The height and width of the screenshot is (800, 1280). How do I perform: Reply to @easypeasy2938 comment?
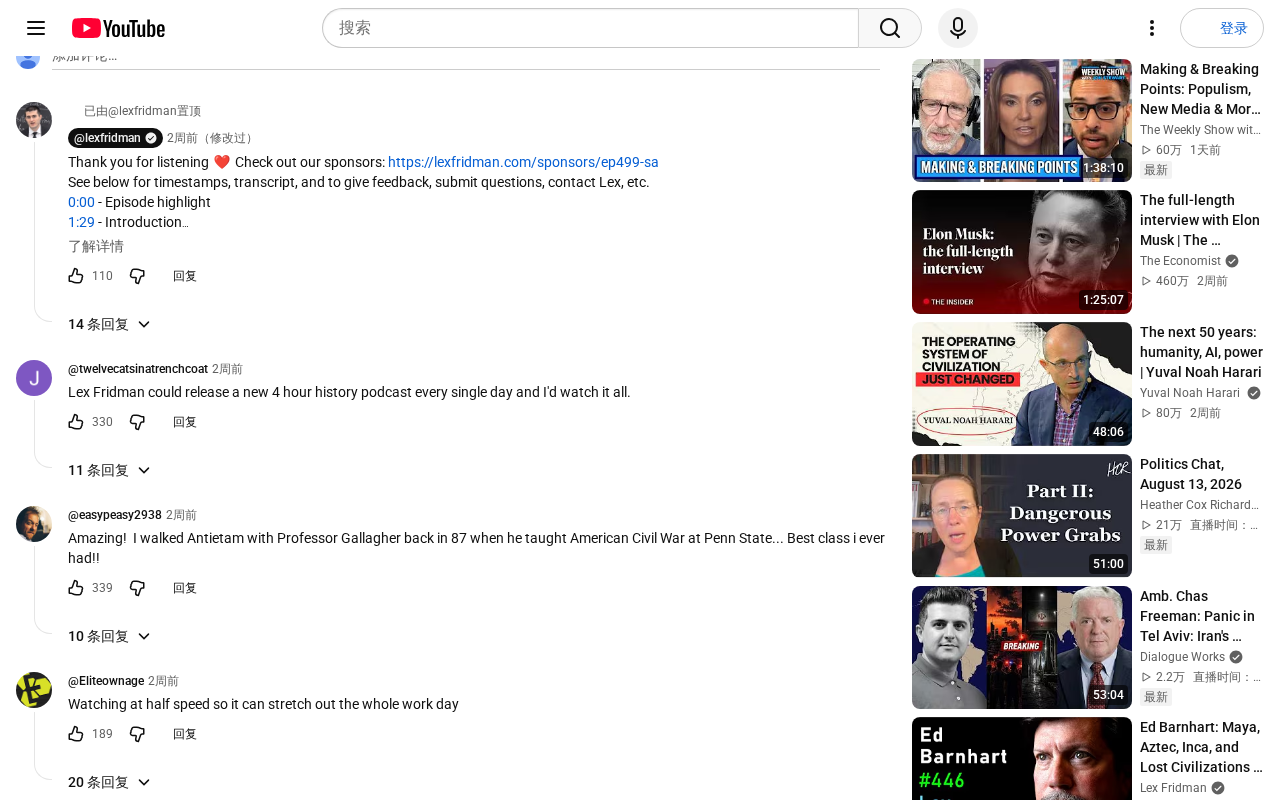pos(185,588)
